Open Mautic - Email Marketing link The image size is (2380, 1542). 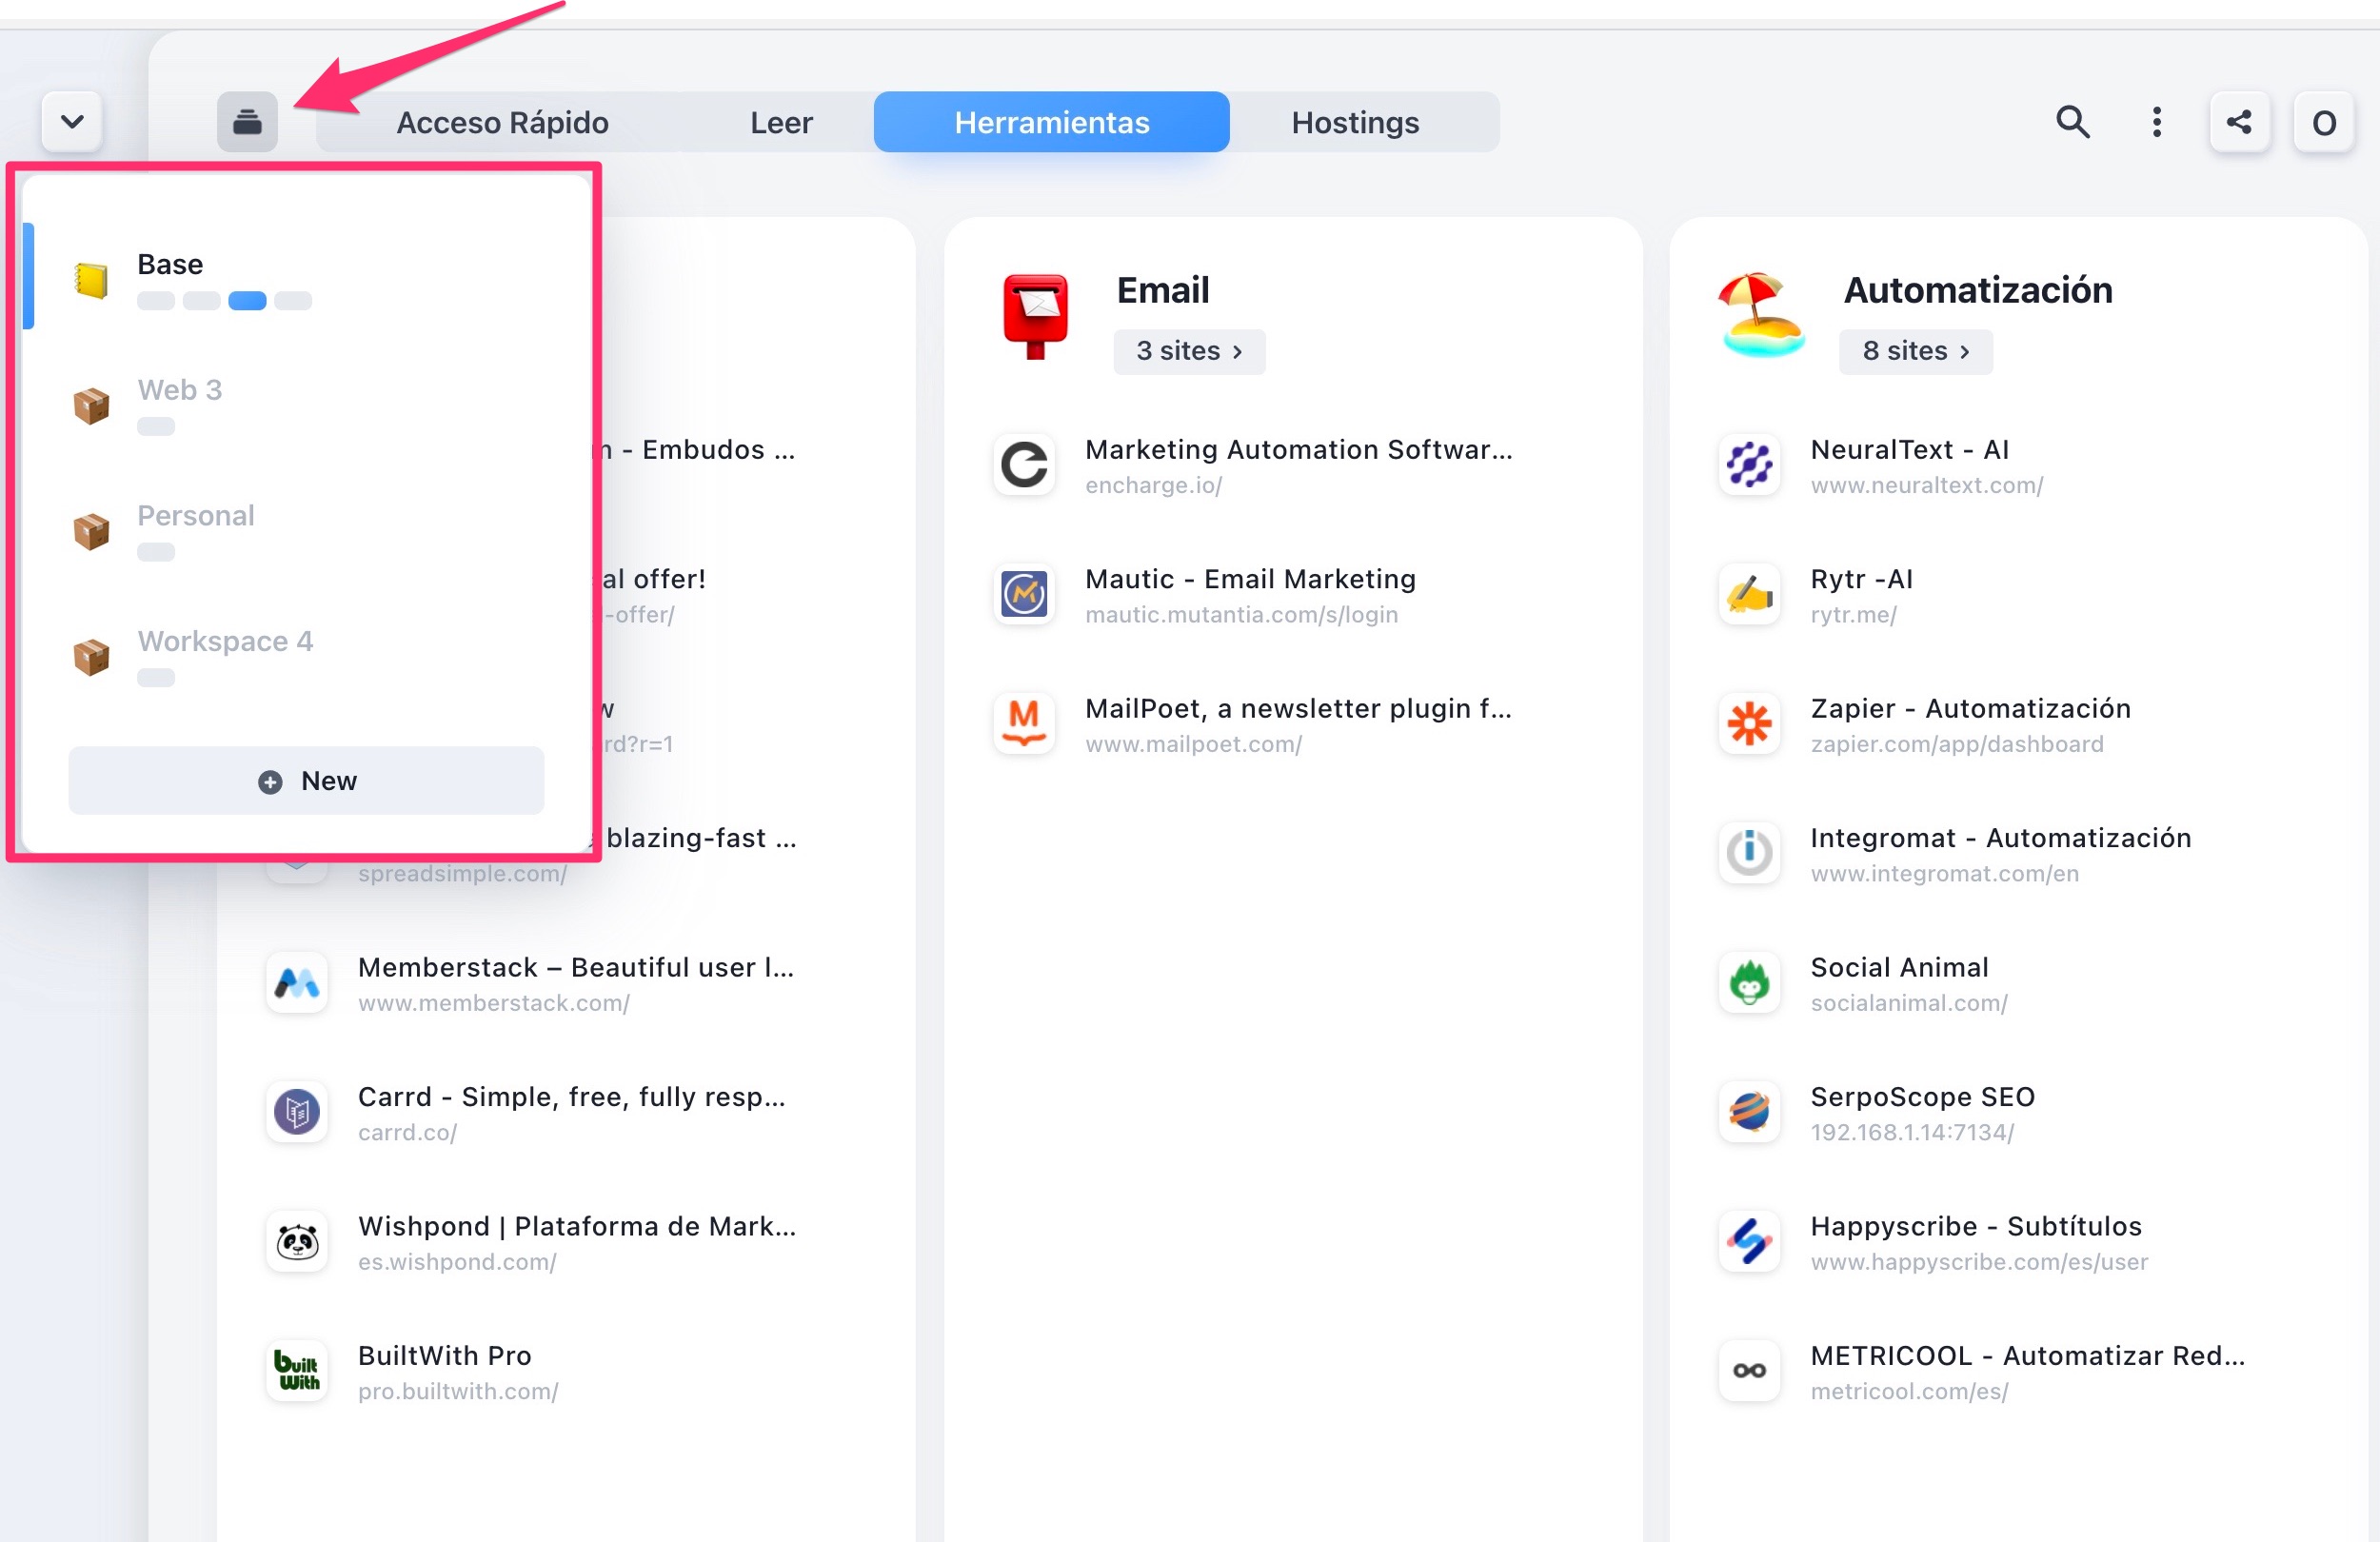click(x=1250, y=579)
